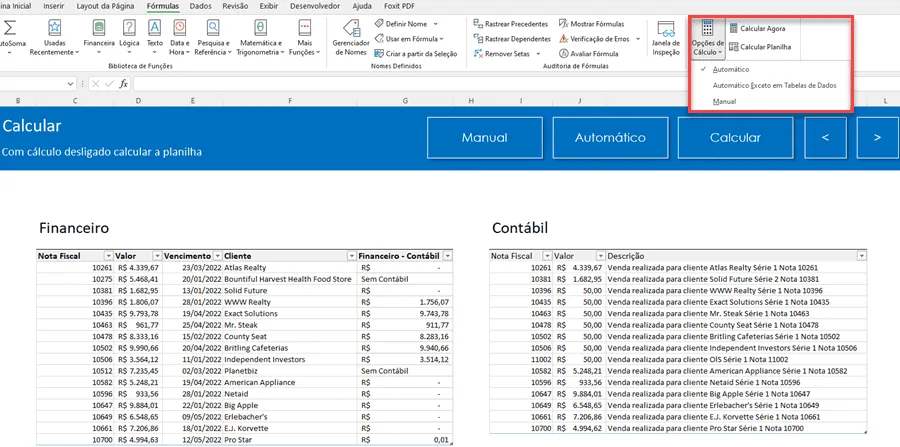Toggle Mostrar Fórmulas
Viewport: 900px width, 447px height.
[x=591, y=24]
